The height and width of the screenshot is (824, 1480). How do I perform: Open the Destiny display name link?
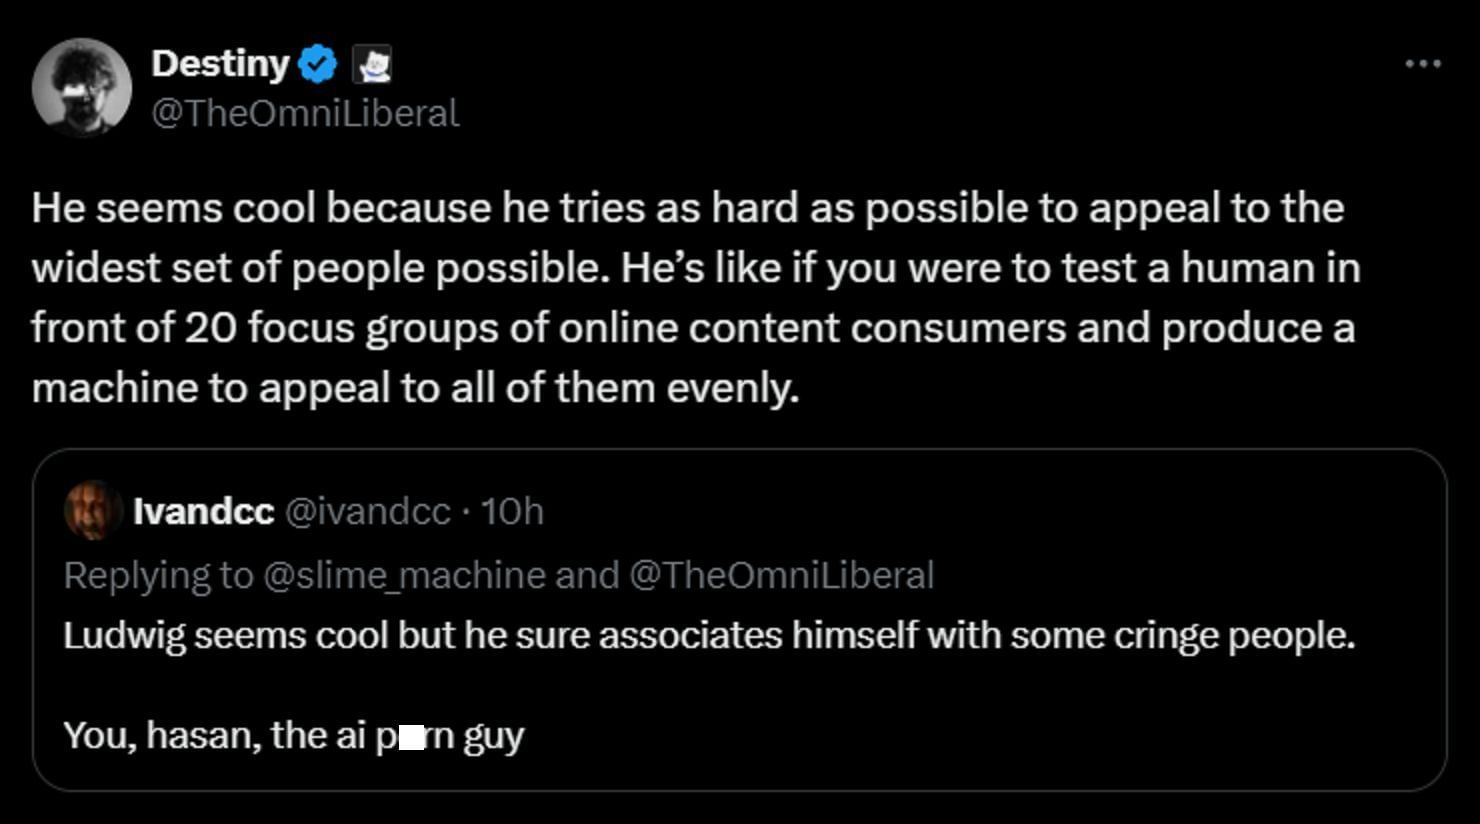click(x=219, y=64)
